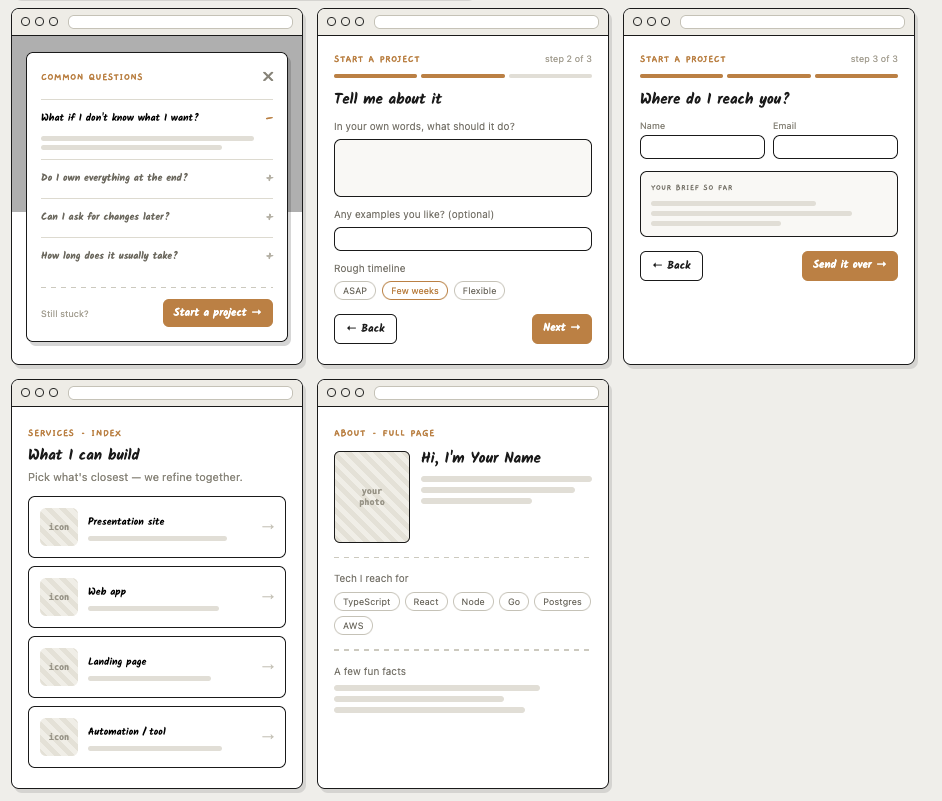
Task: Click the 'Your brief so far' summary box
Action: (769, 204)
